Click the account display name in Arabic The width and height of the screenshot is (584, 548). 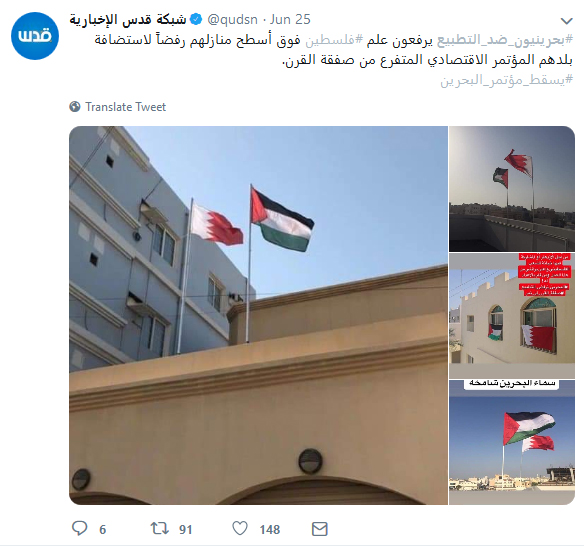[128, 19]
